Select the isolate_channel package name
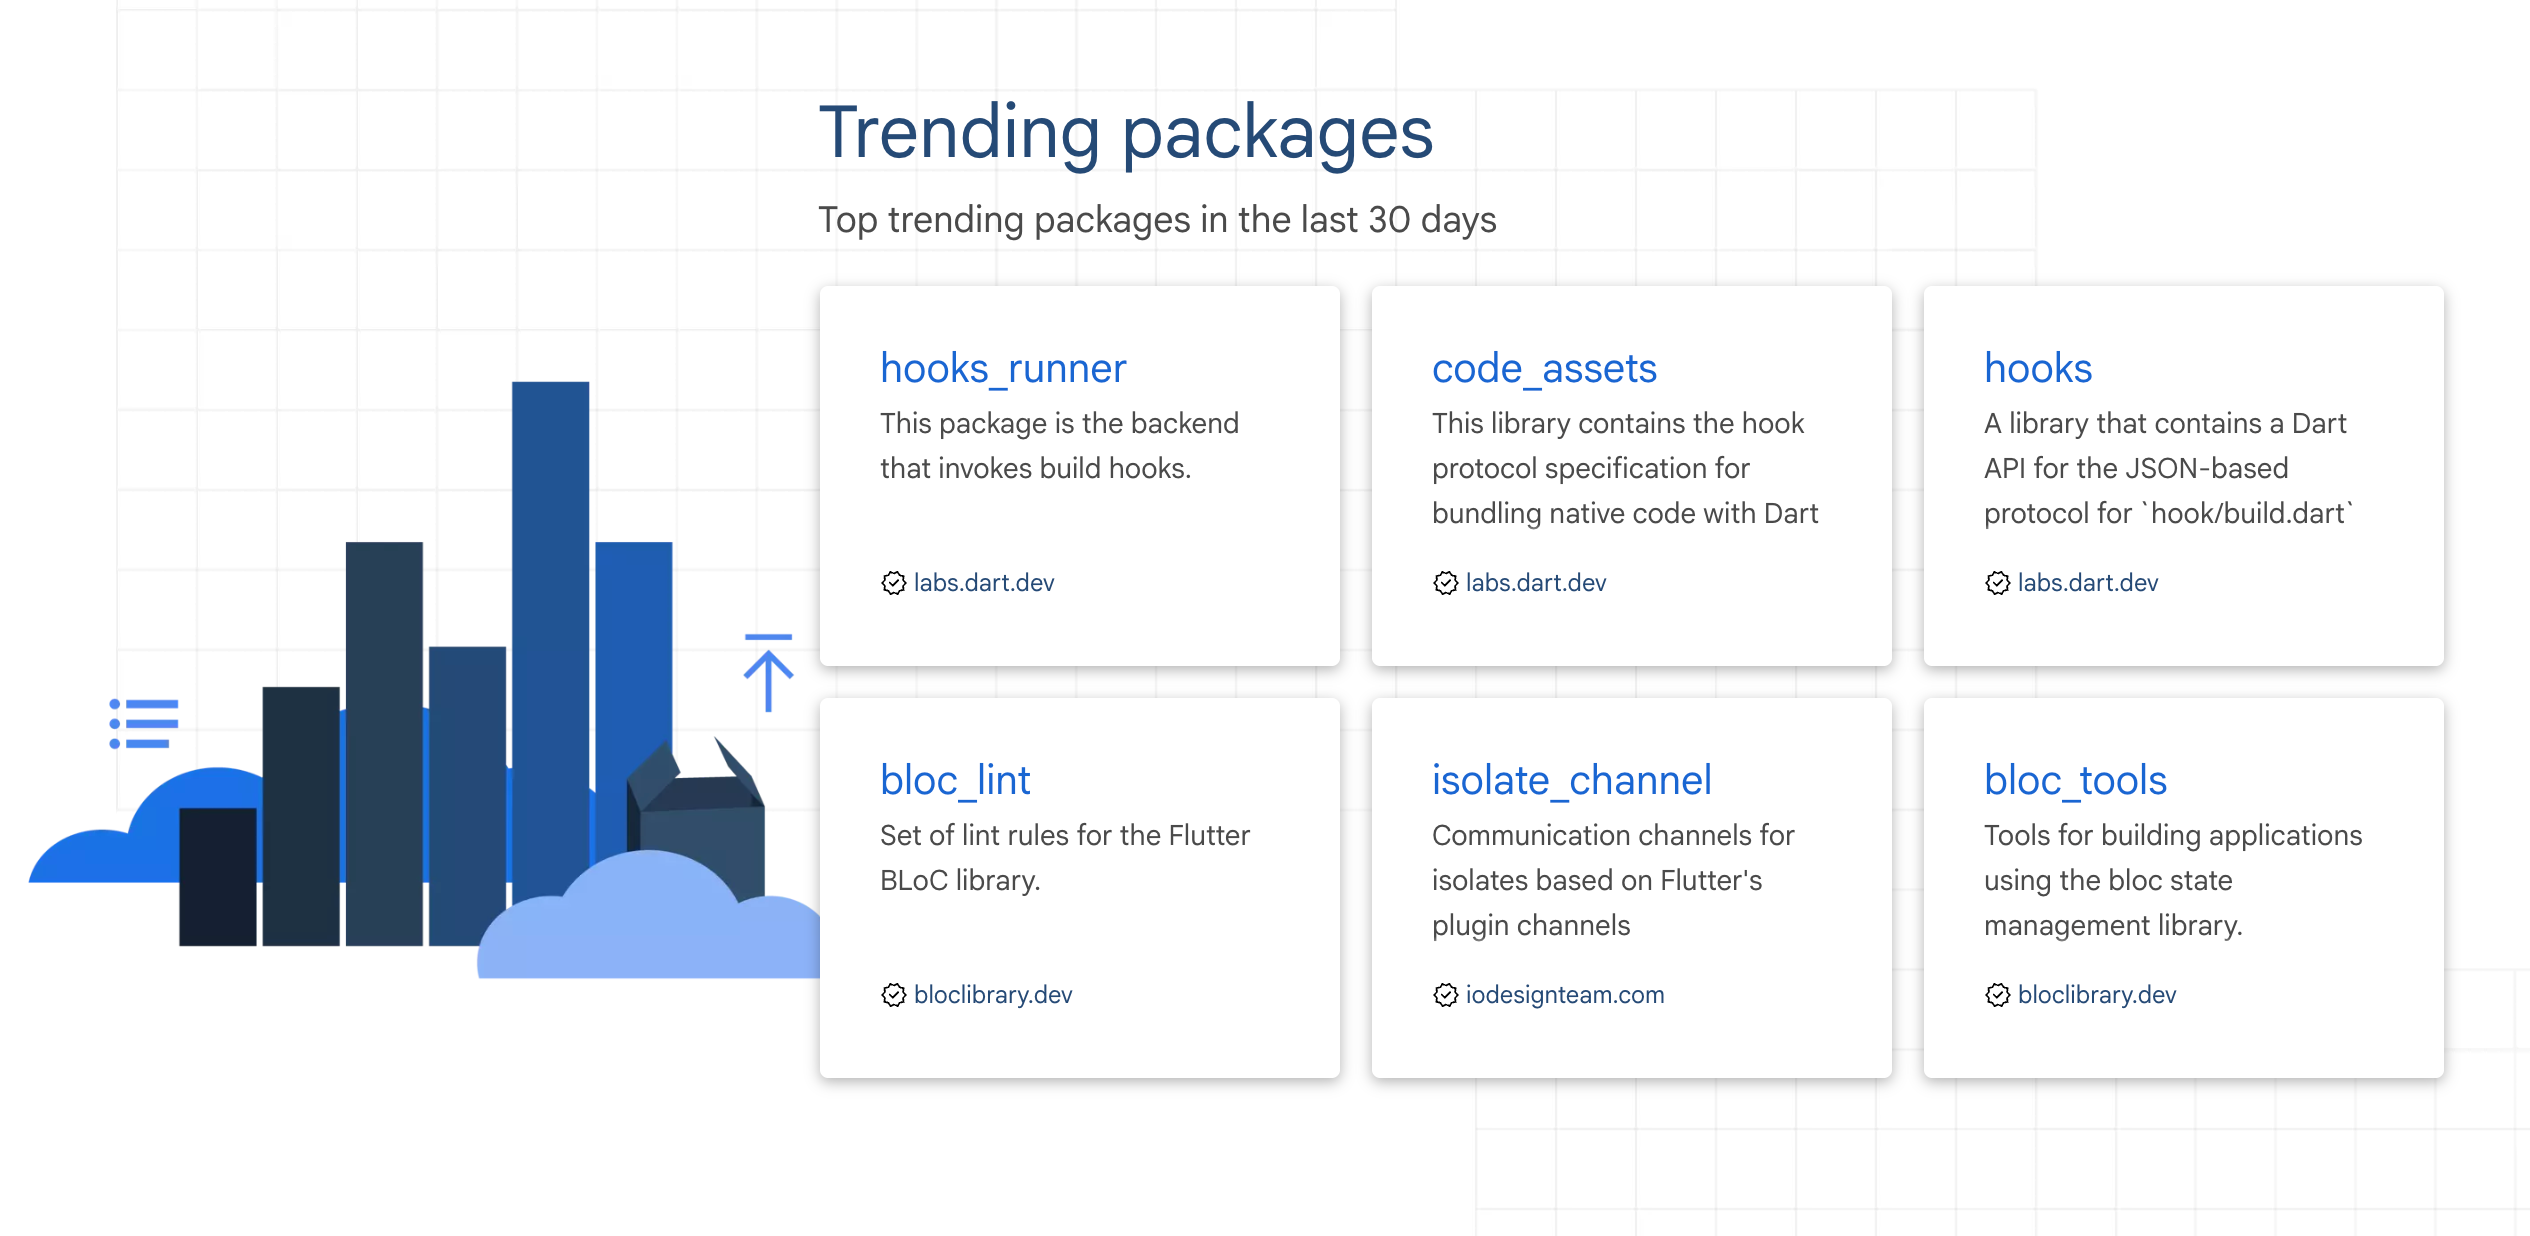This screenshot has width=2530, height=1236. 1572,781
